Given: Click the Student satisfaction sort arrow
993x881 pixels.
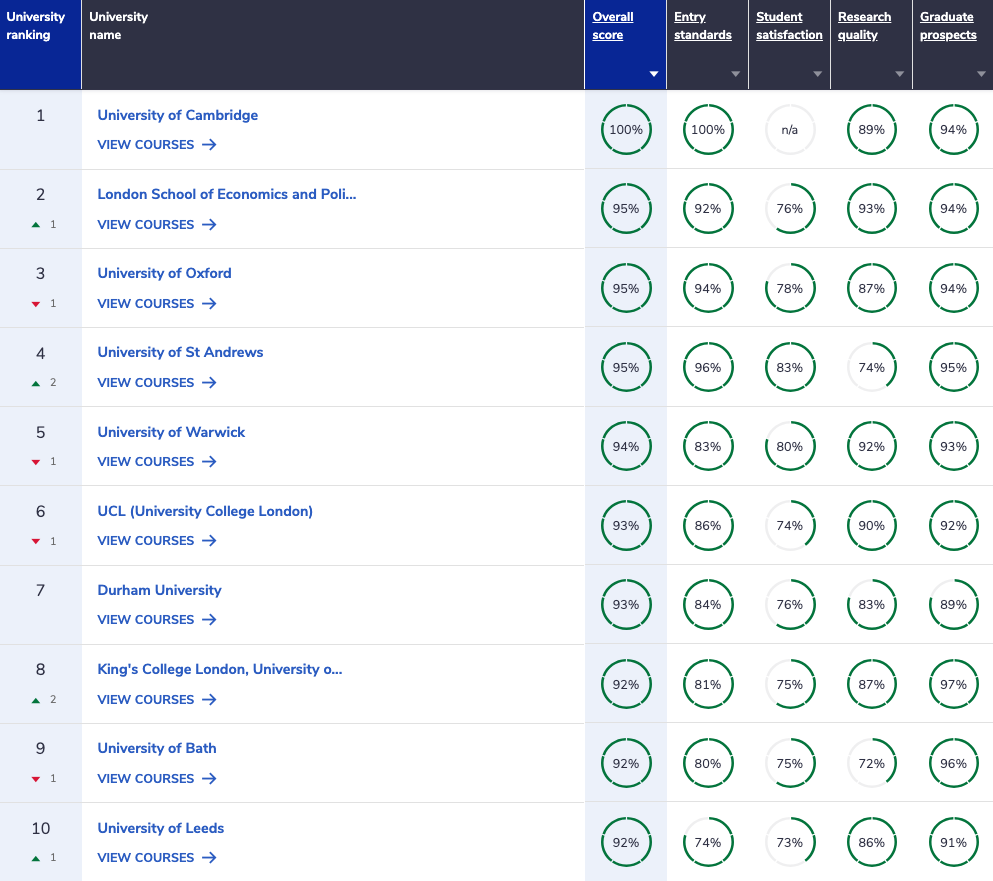Looking at the screenshot, I should coord(818,74).
